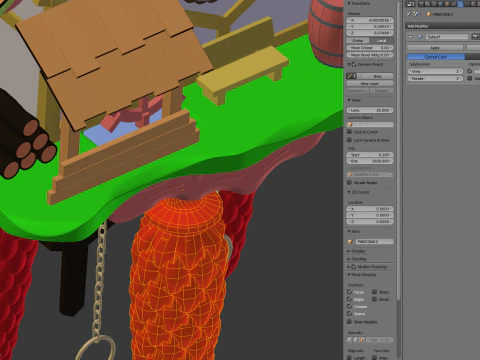Toggle the Grease Pencil panel checkbox
The height and width of the screenshot is (360, 480).
[x=354, y=64]
